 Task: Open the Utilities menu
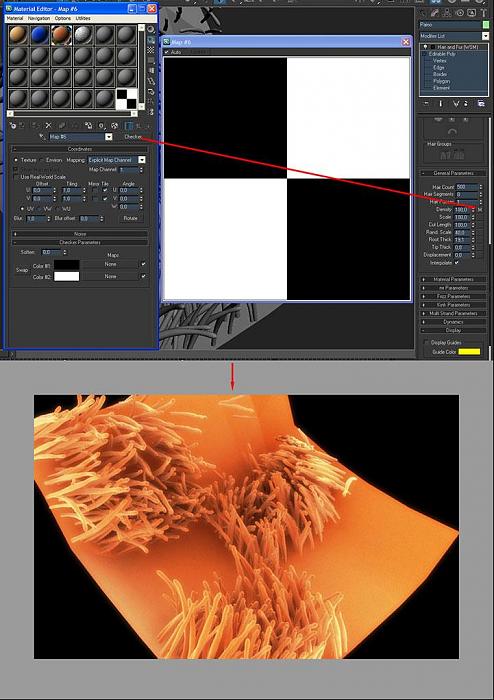click(83, 18)
